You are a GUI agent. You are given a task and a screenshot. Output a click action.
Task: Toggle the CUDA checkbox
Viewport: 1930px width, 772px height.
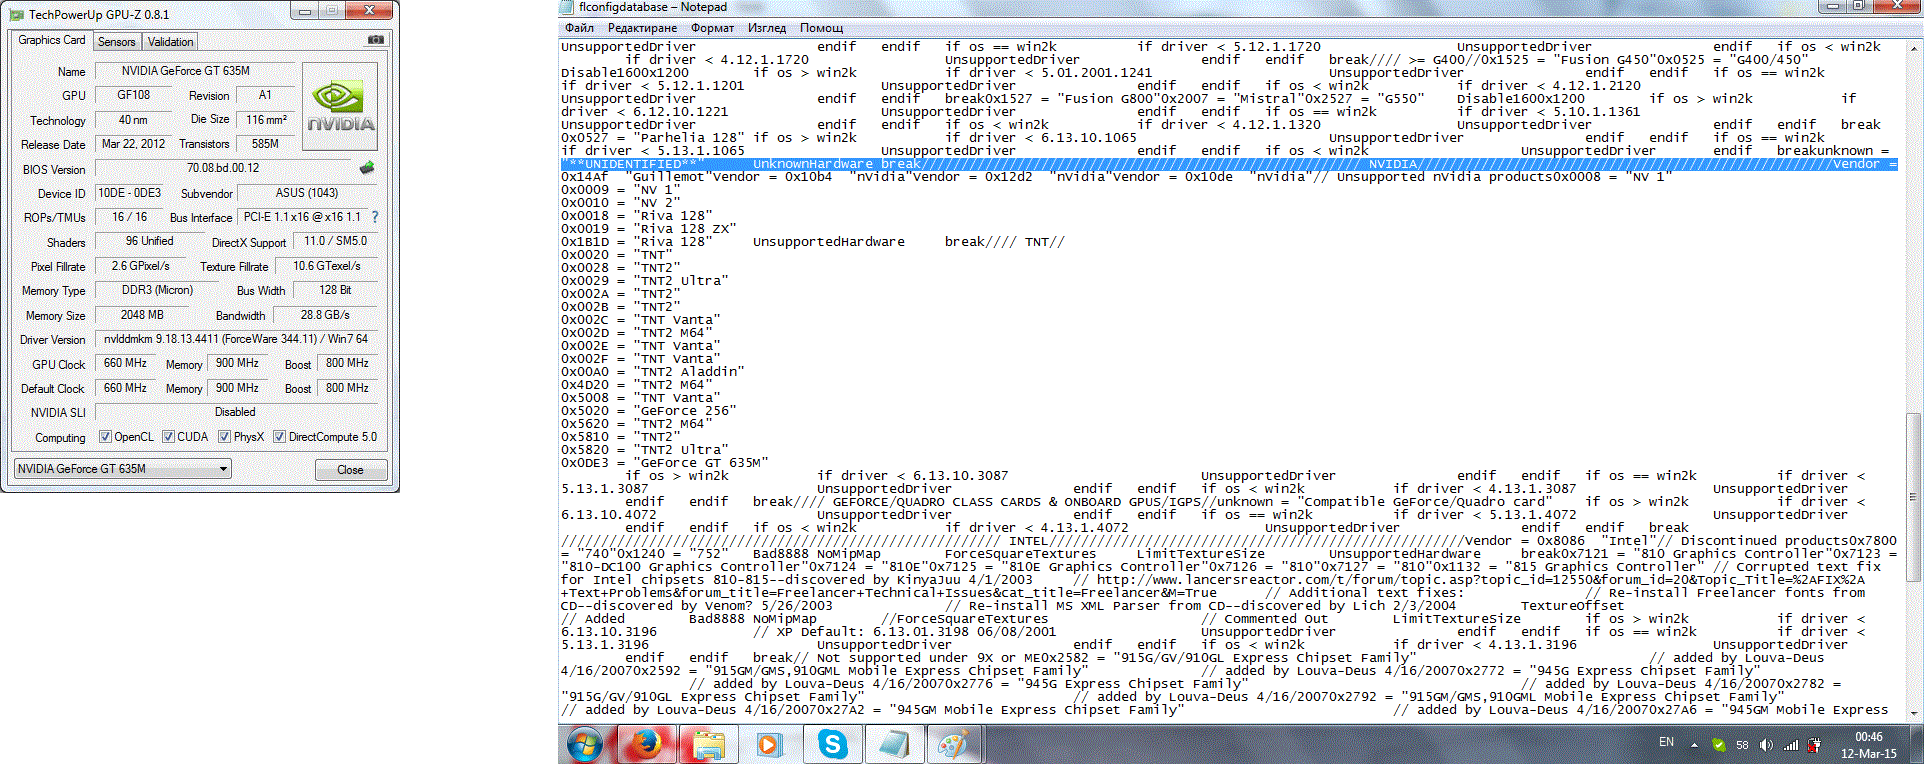[168, 437]
